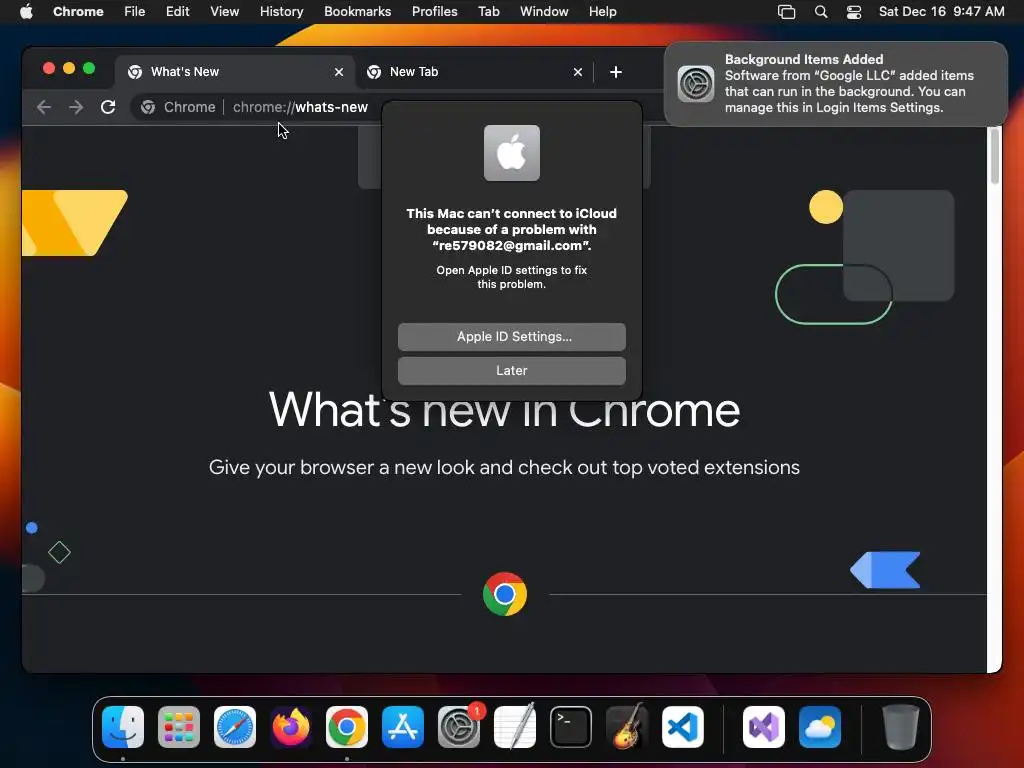Click the Chrome forward arrow
Screen dimensions: 1024x768
coord(76,107)
